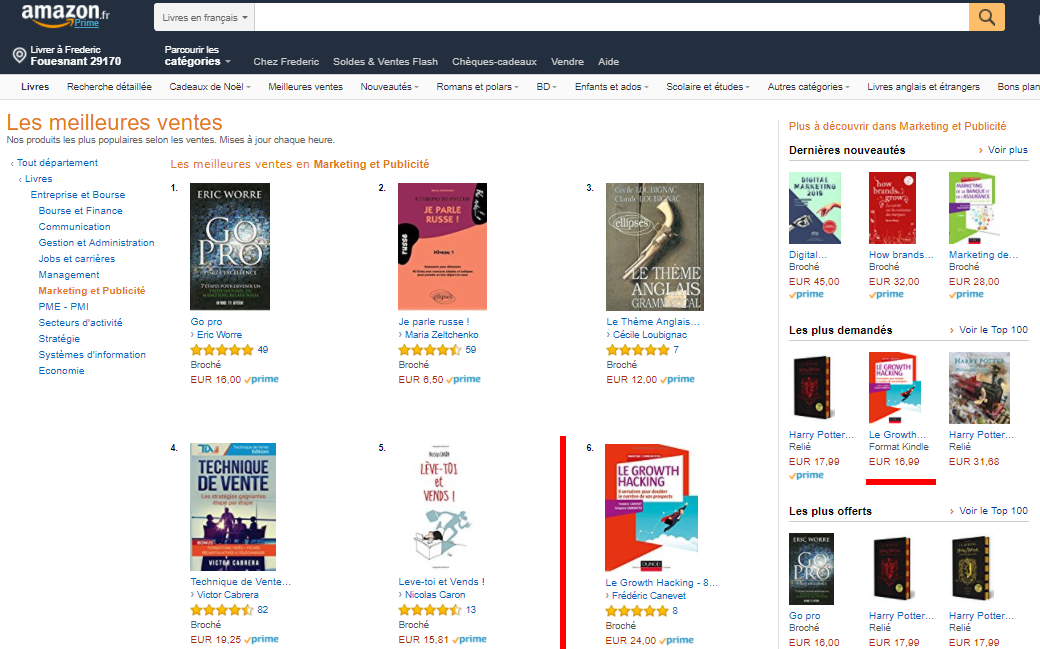Open the 'Le Growth Hacking' bestseller cover
This screenshot has height=649, width=1040.
[x=651, y=508]
